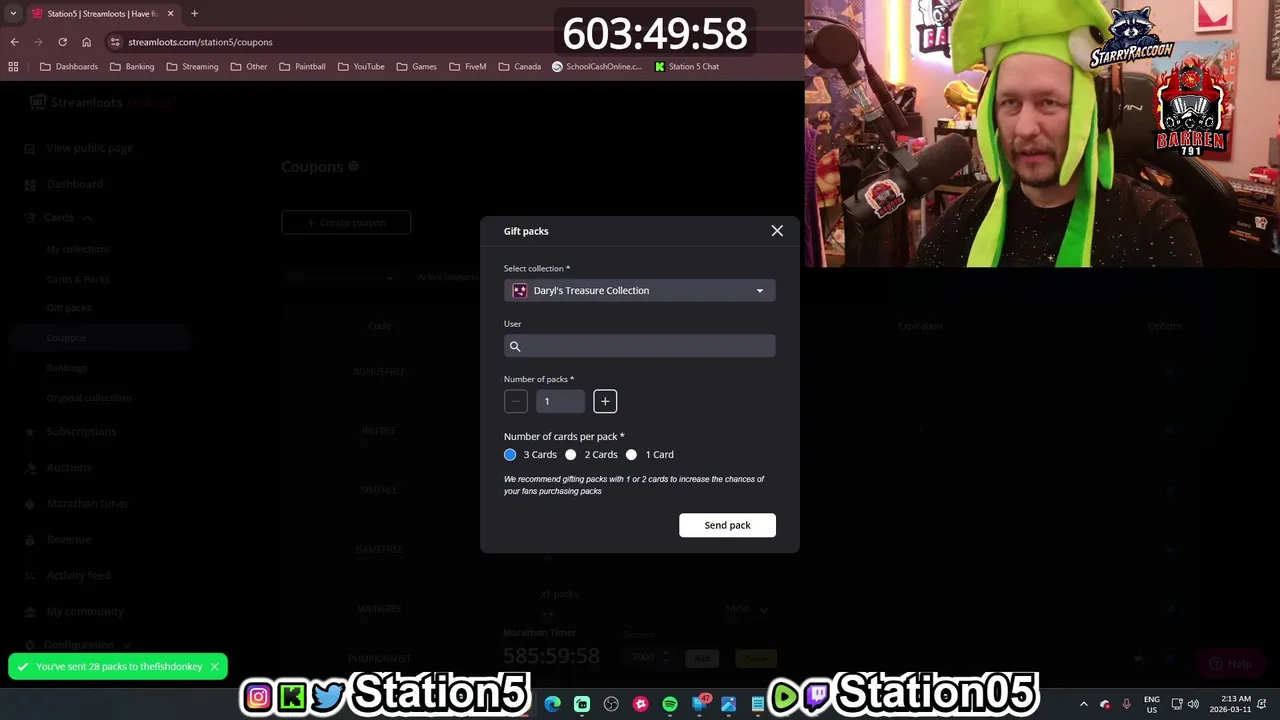
Task: Open the Dashboards bookmark folder
Action: tap(69, 67)
